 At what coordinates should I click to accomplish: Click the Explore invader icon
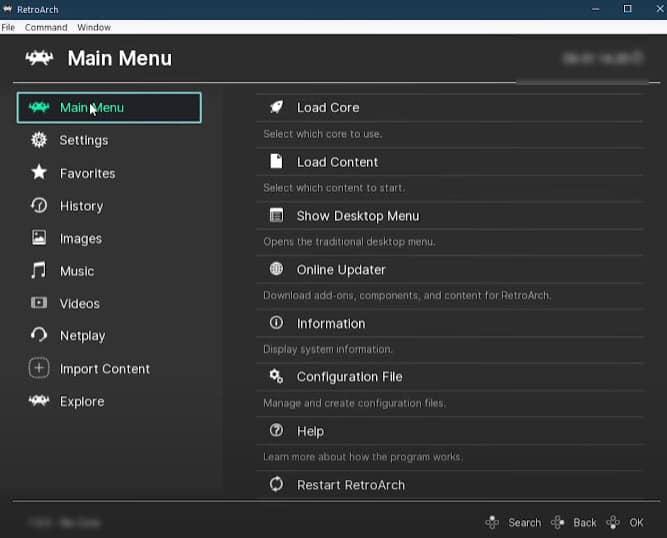click(39, 401)
